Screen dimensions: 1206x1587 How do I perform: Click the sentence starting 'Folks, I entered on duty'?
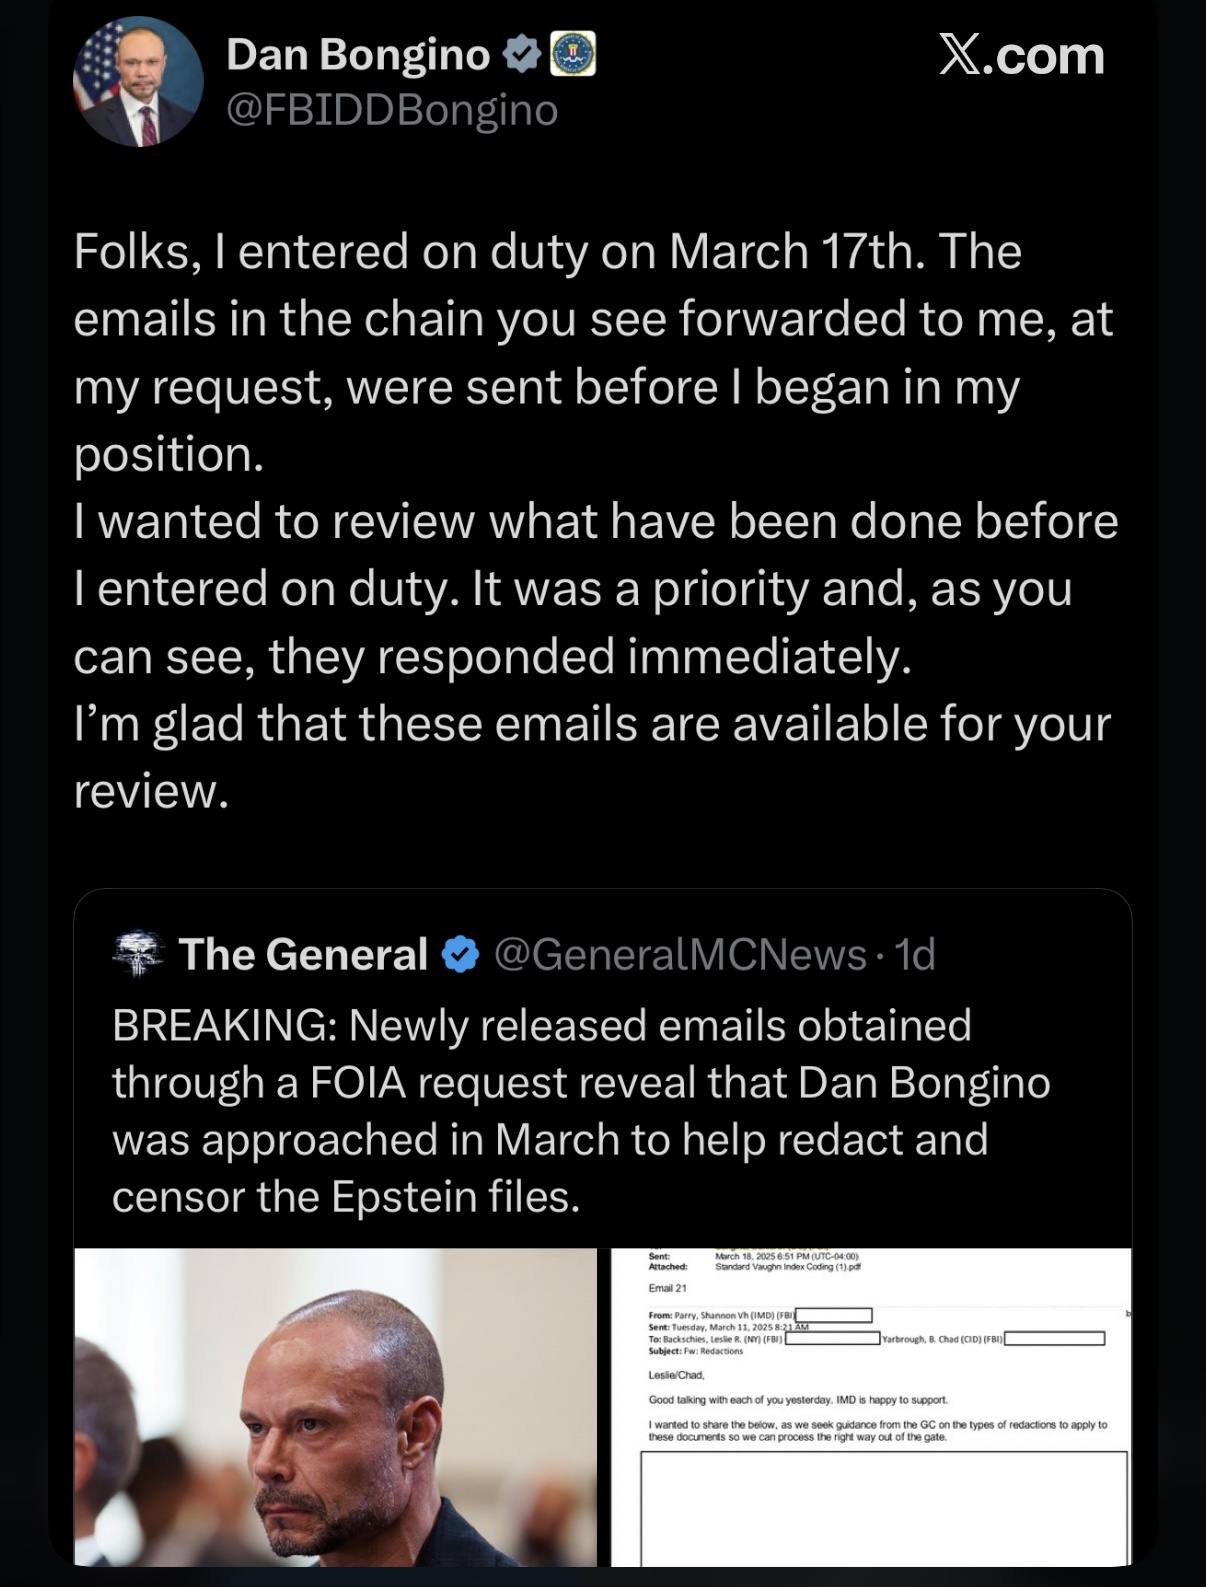tap(546, 252)
